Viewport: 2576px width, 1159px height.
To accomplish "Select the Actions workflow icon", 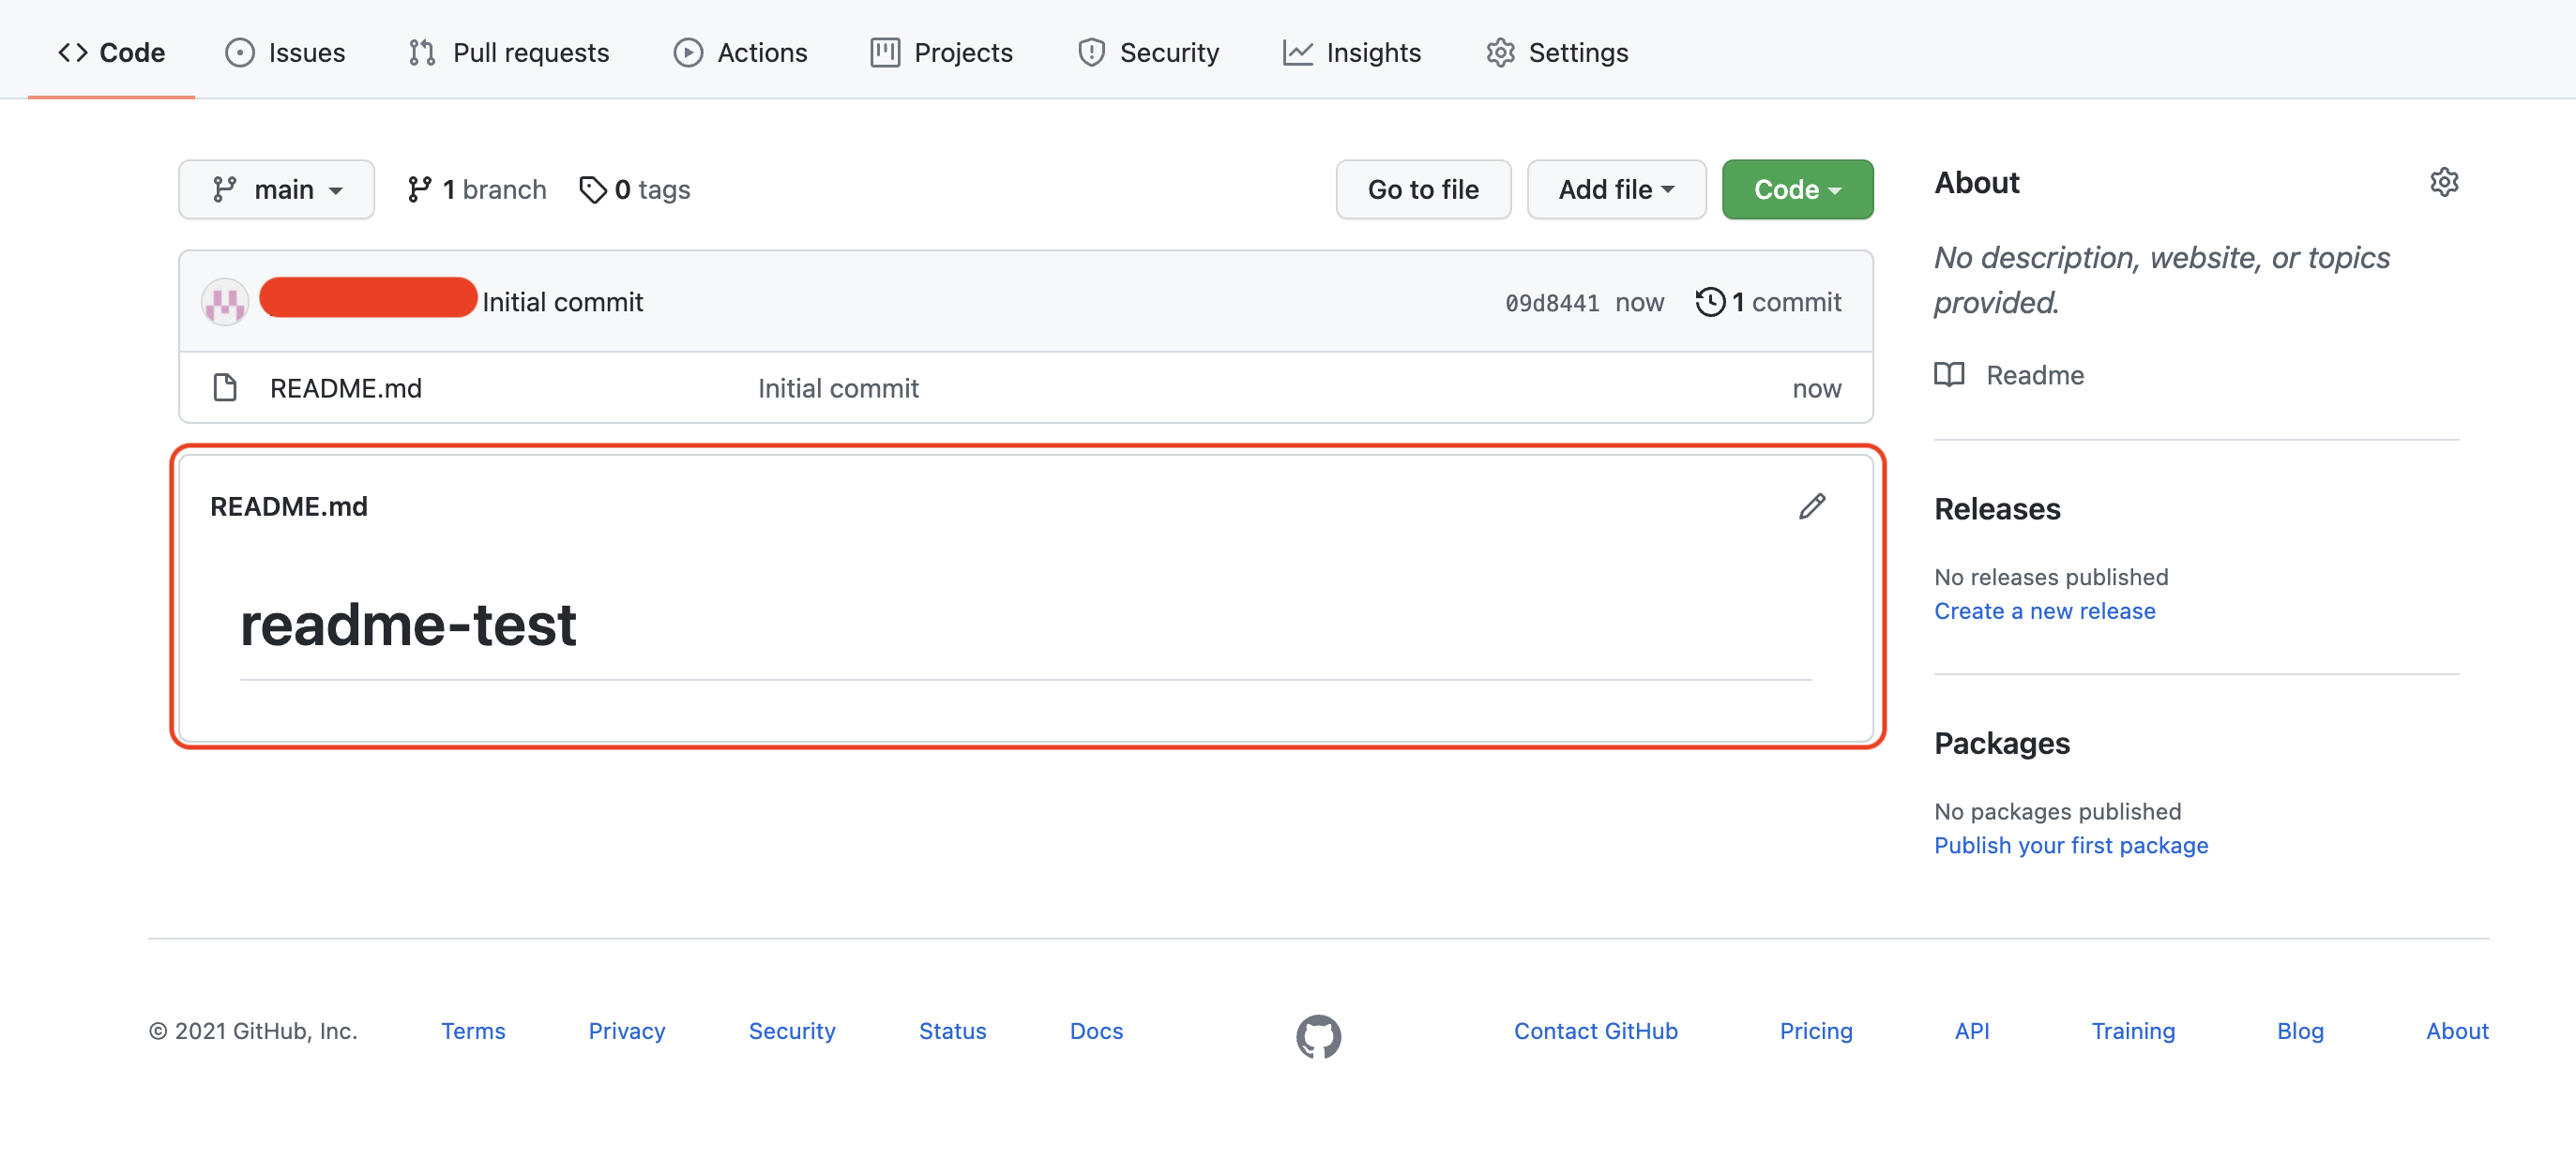I will coord(690,52).
